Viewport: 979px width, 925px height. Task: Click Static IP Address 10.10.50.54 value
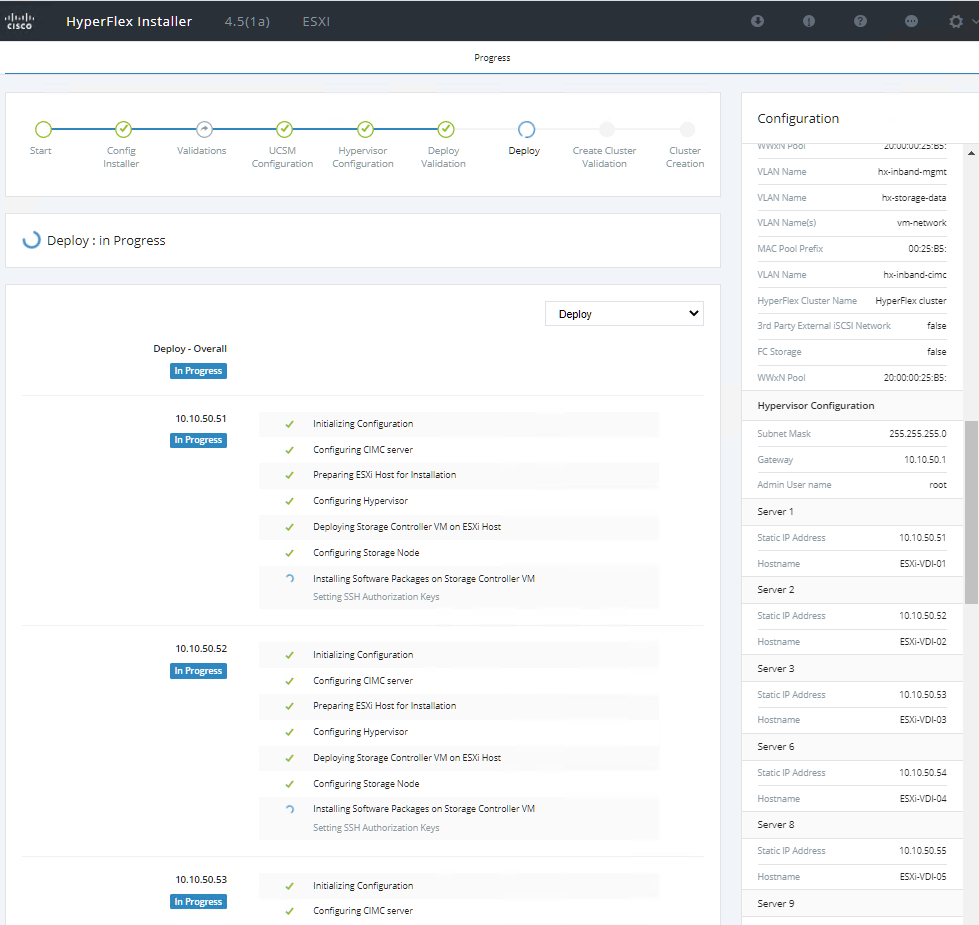[923, 773]
